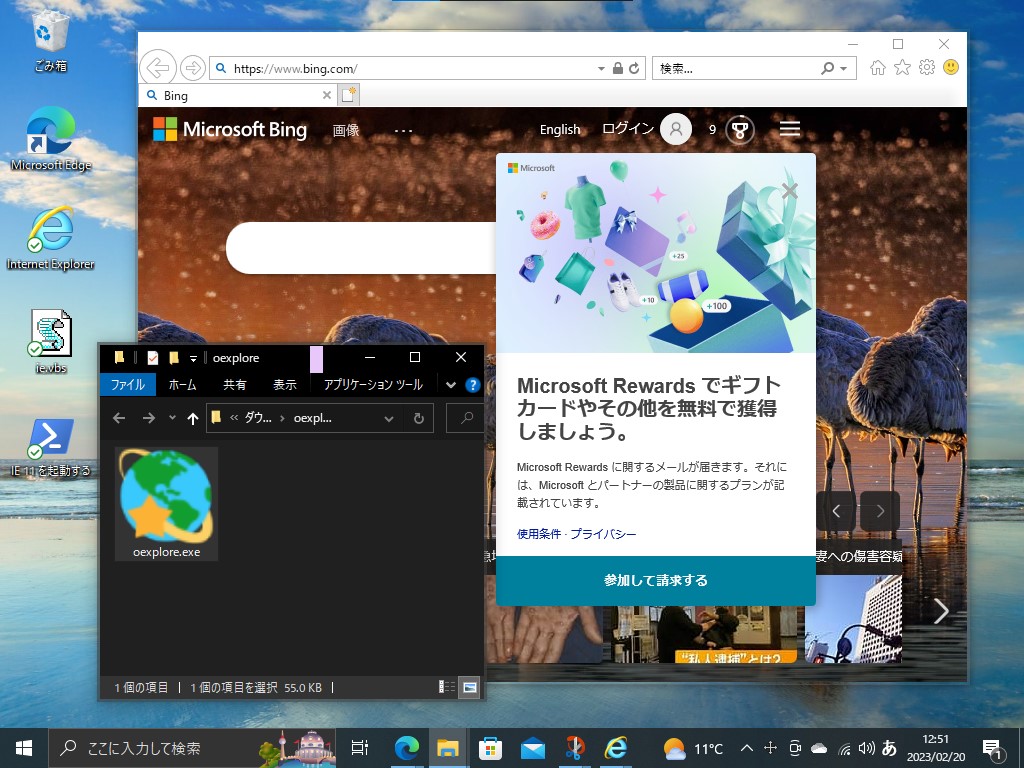Image resolution: width=1024 pixels, height=768 pixels.
Task: Open the Bing Images search section
Action: coord(345,129)
